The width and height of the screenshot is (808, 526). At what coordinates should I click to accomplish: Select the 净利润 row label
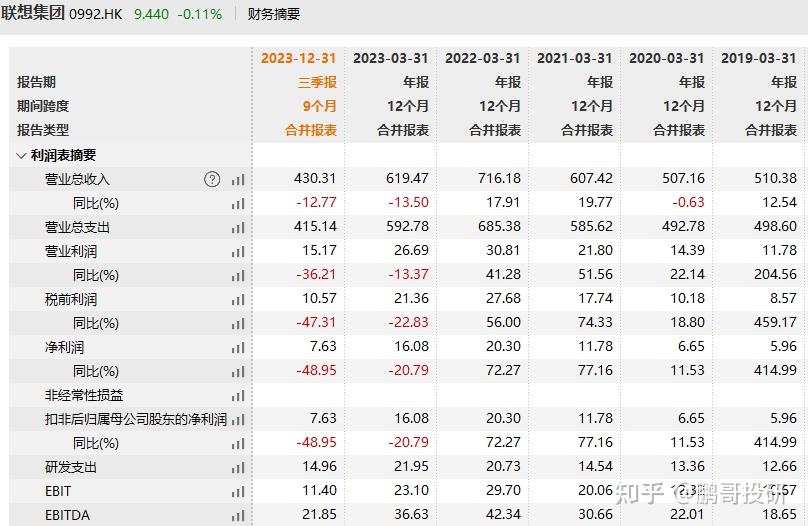tap(64, 347)
